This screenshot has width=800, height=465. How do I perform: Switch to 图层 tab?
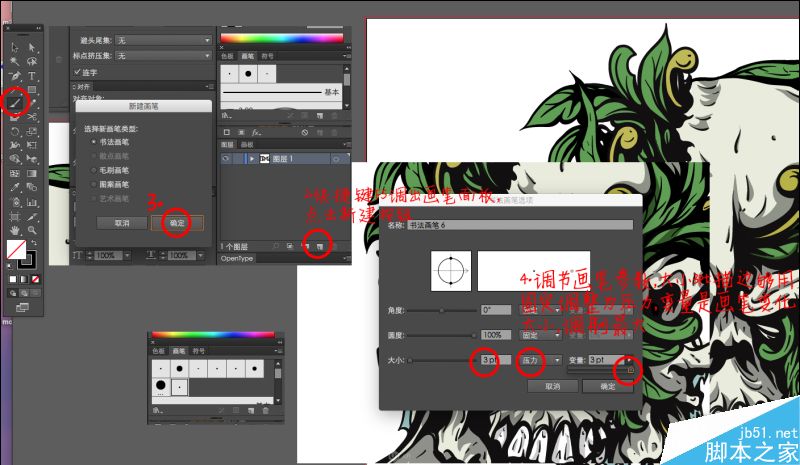click(x=227, y=145)
